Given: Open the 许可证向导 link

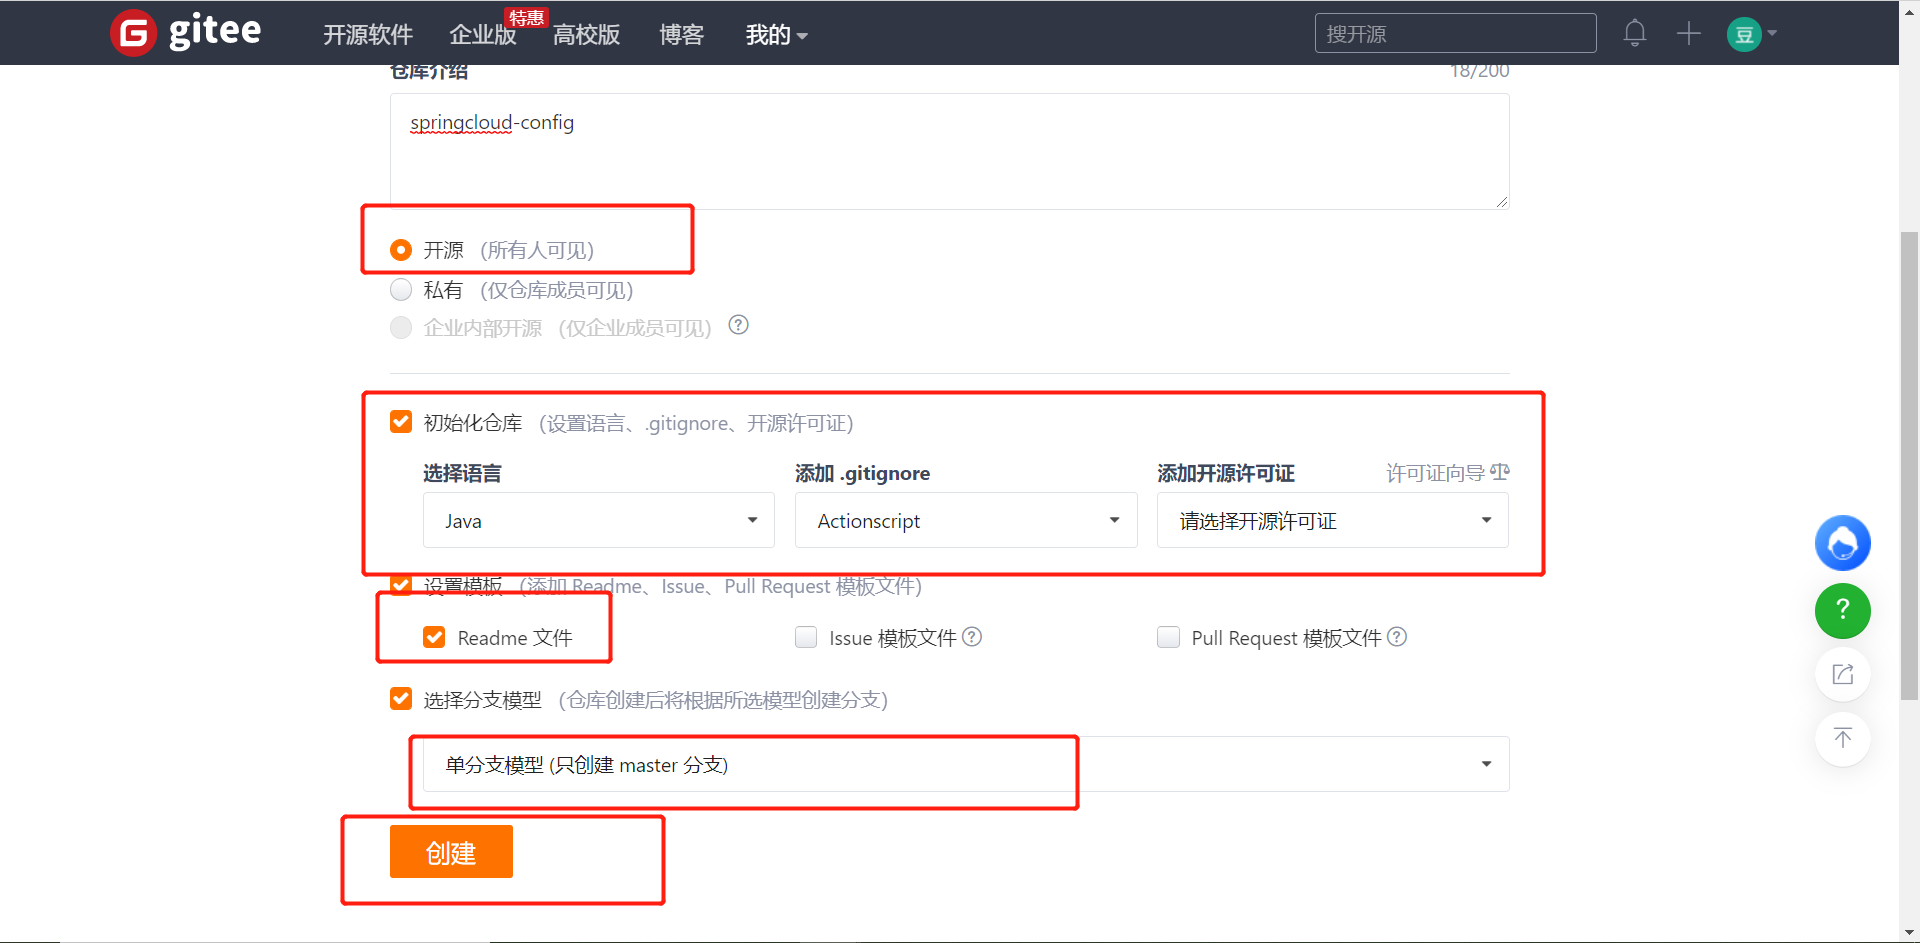Looking at the screenshot, I should pos(1447,472).
